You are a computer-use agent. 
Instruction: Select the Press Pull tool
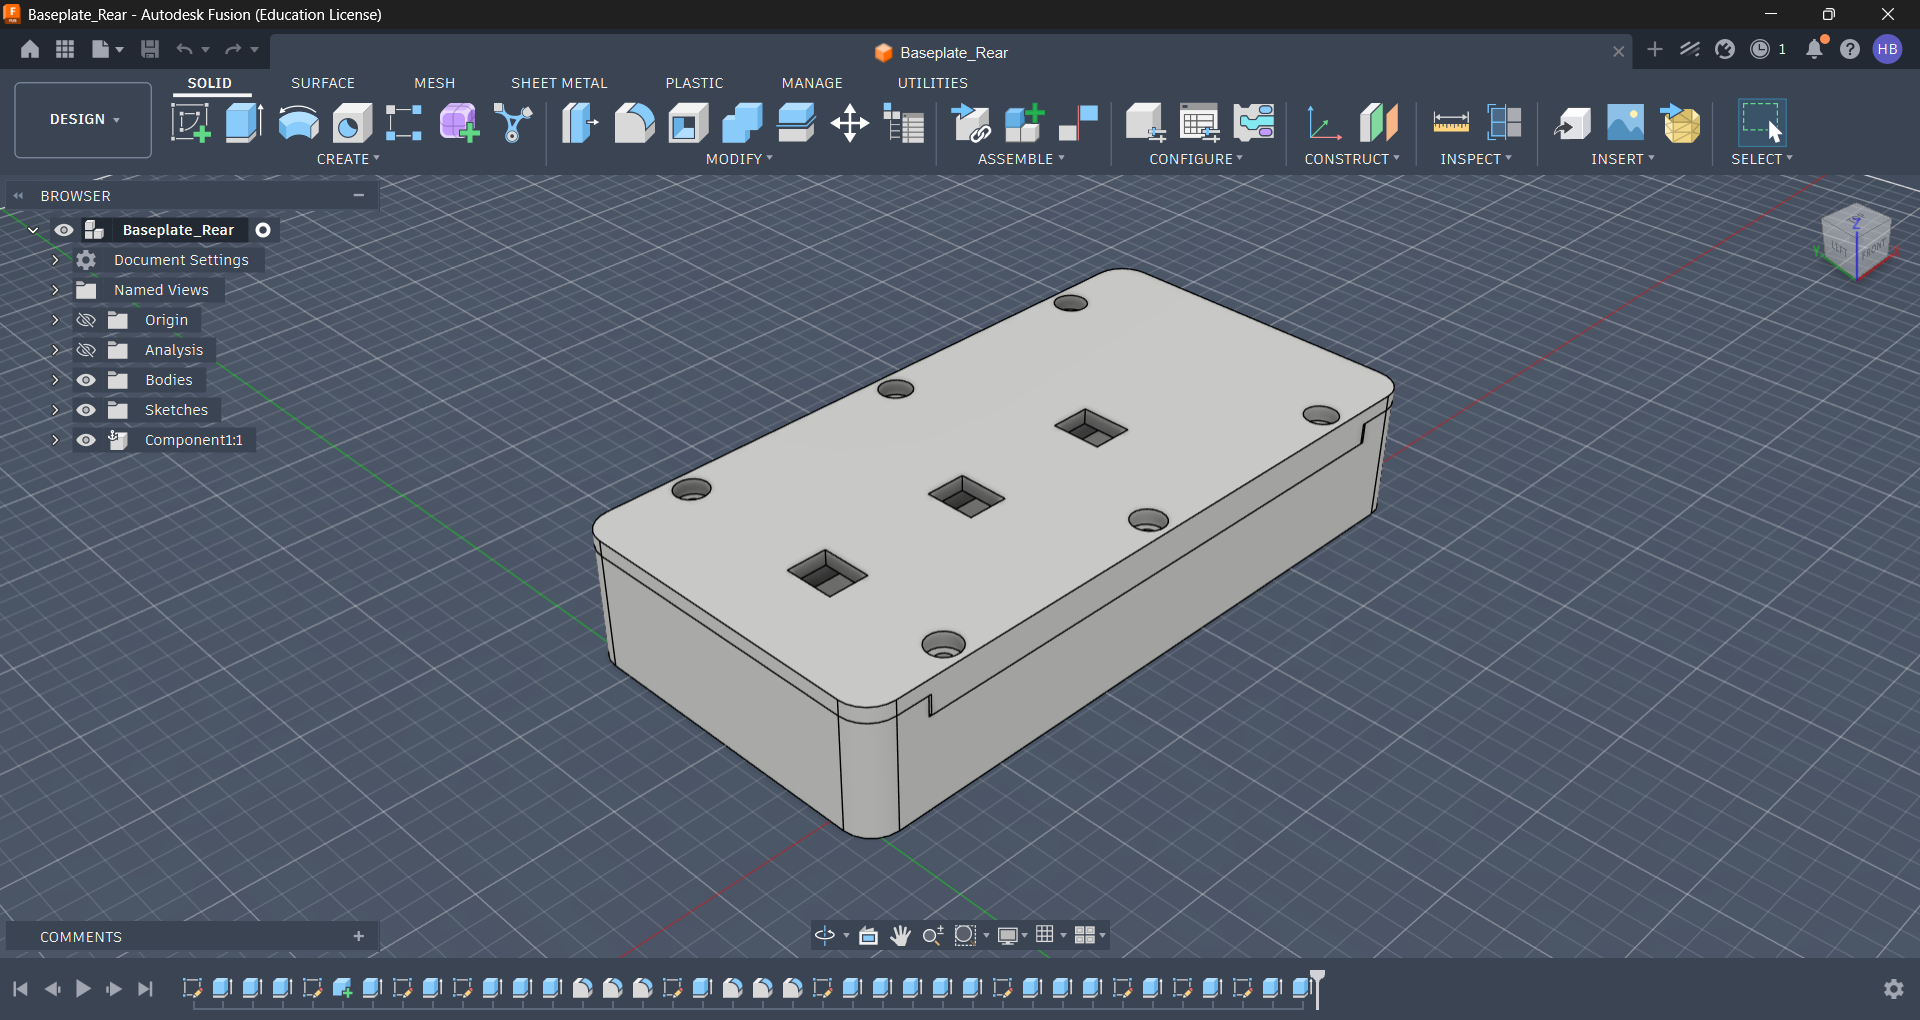point(580,123)
